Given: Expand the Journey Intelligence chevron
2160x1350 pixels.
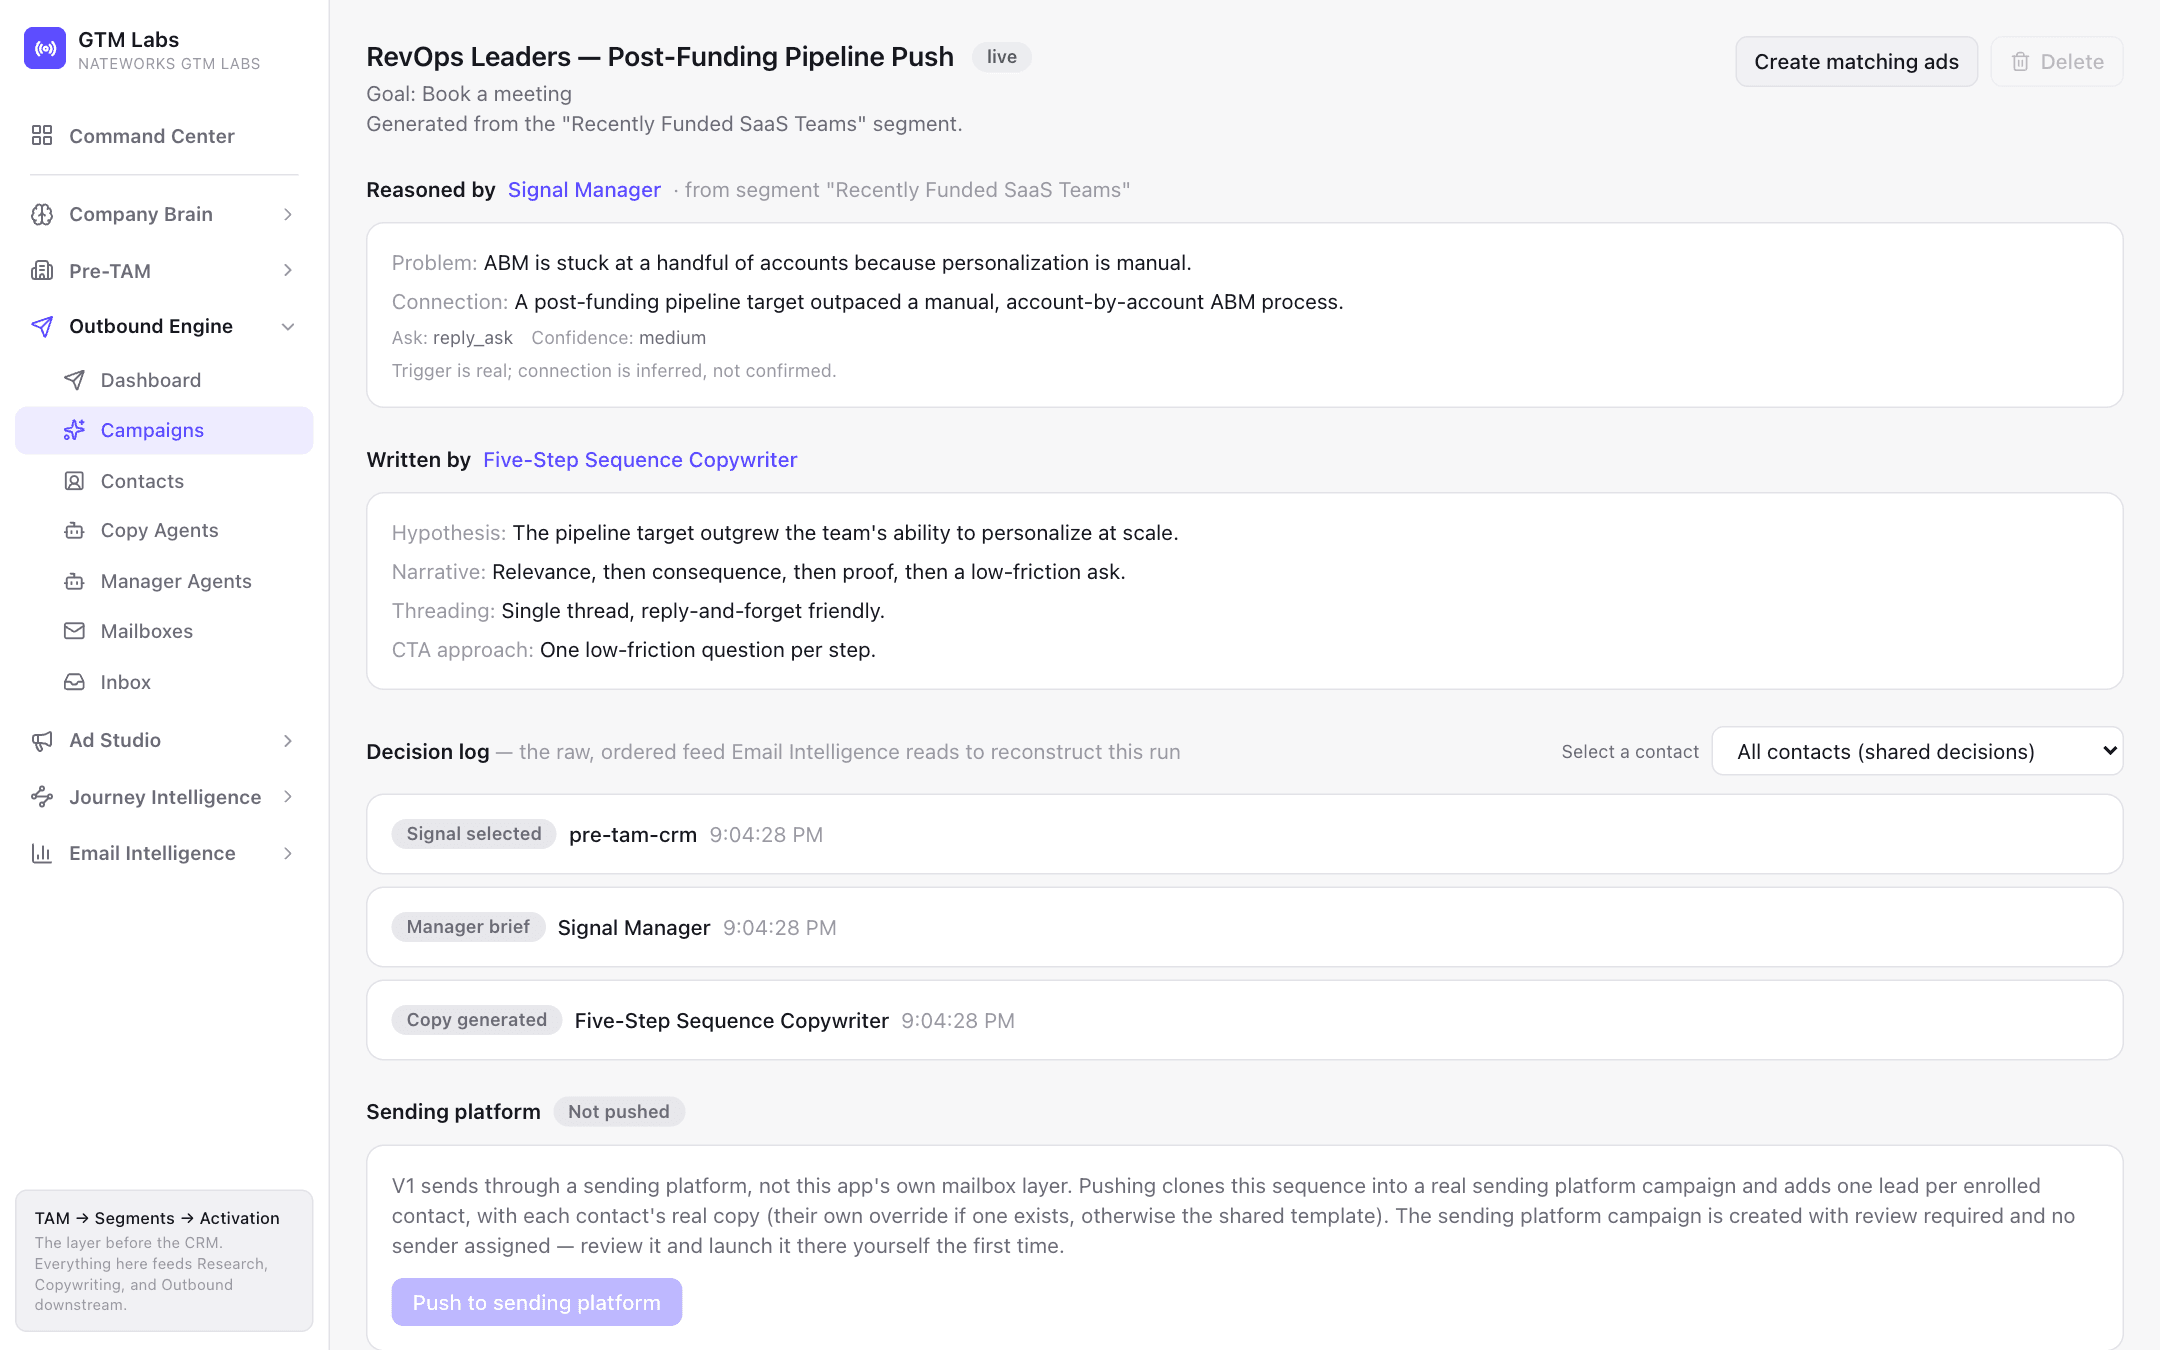Looking at the screenshot, I should (288, 797).
